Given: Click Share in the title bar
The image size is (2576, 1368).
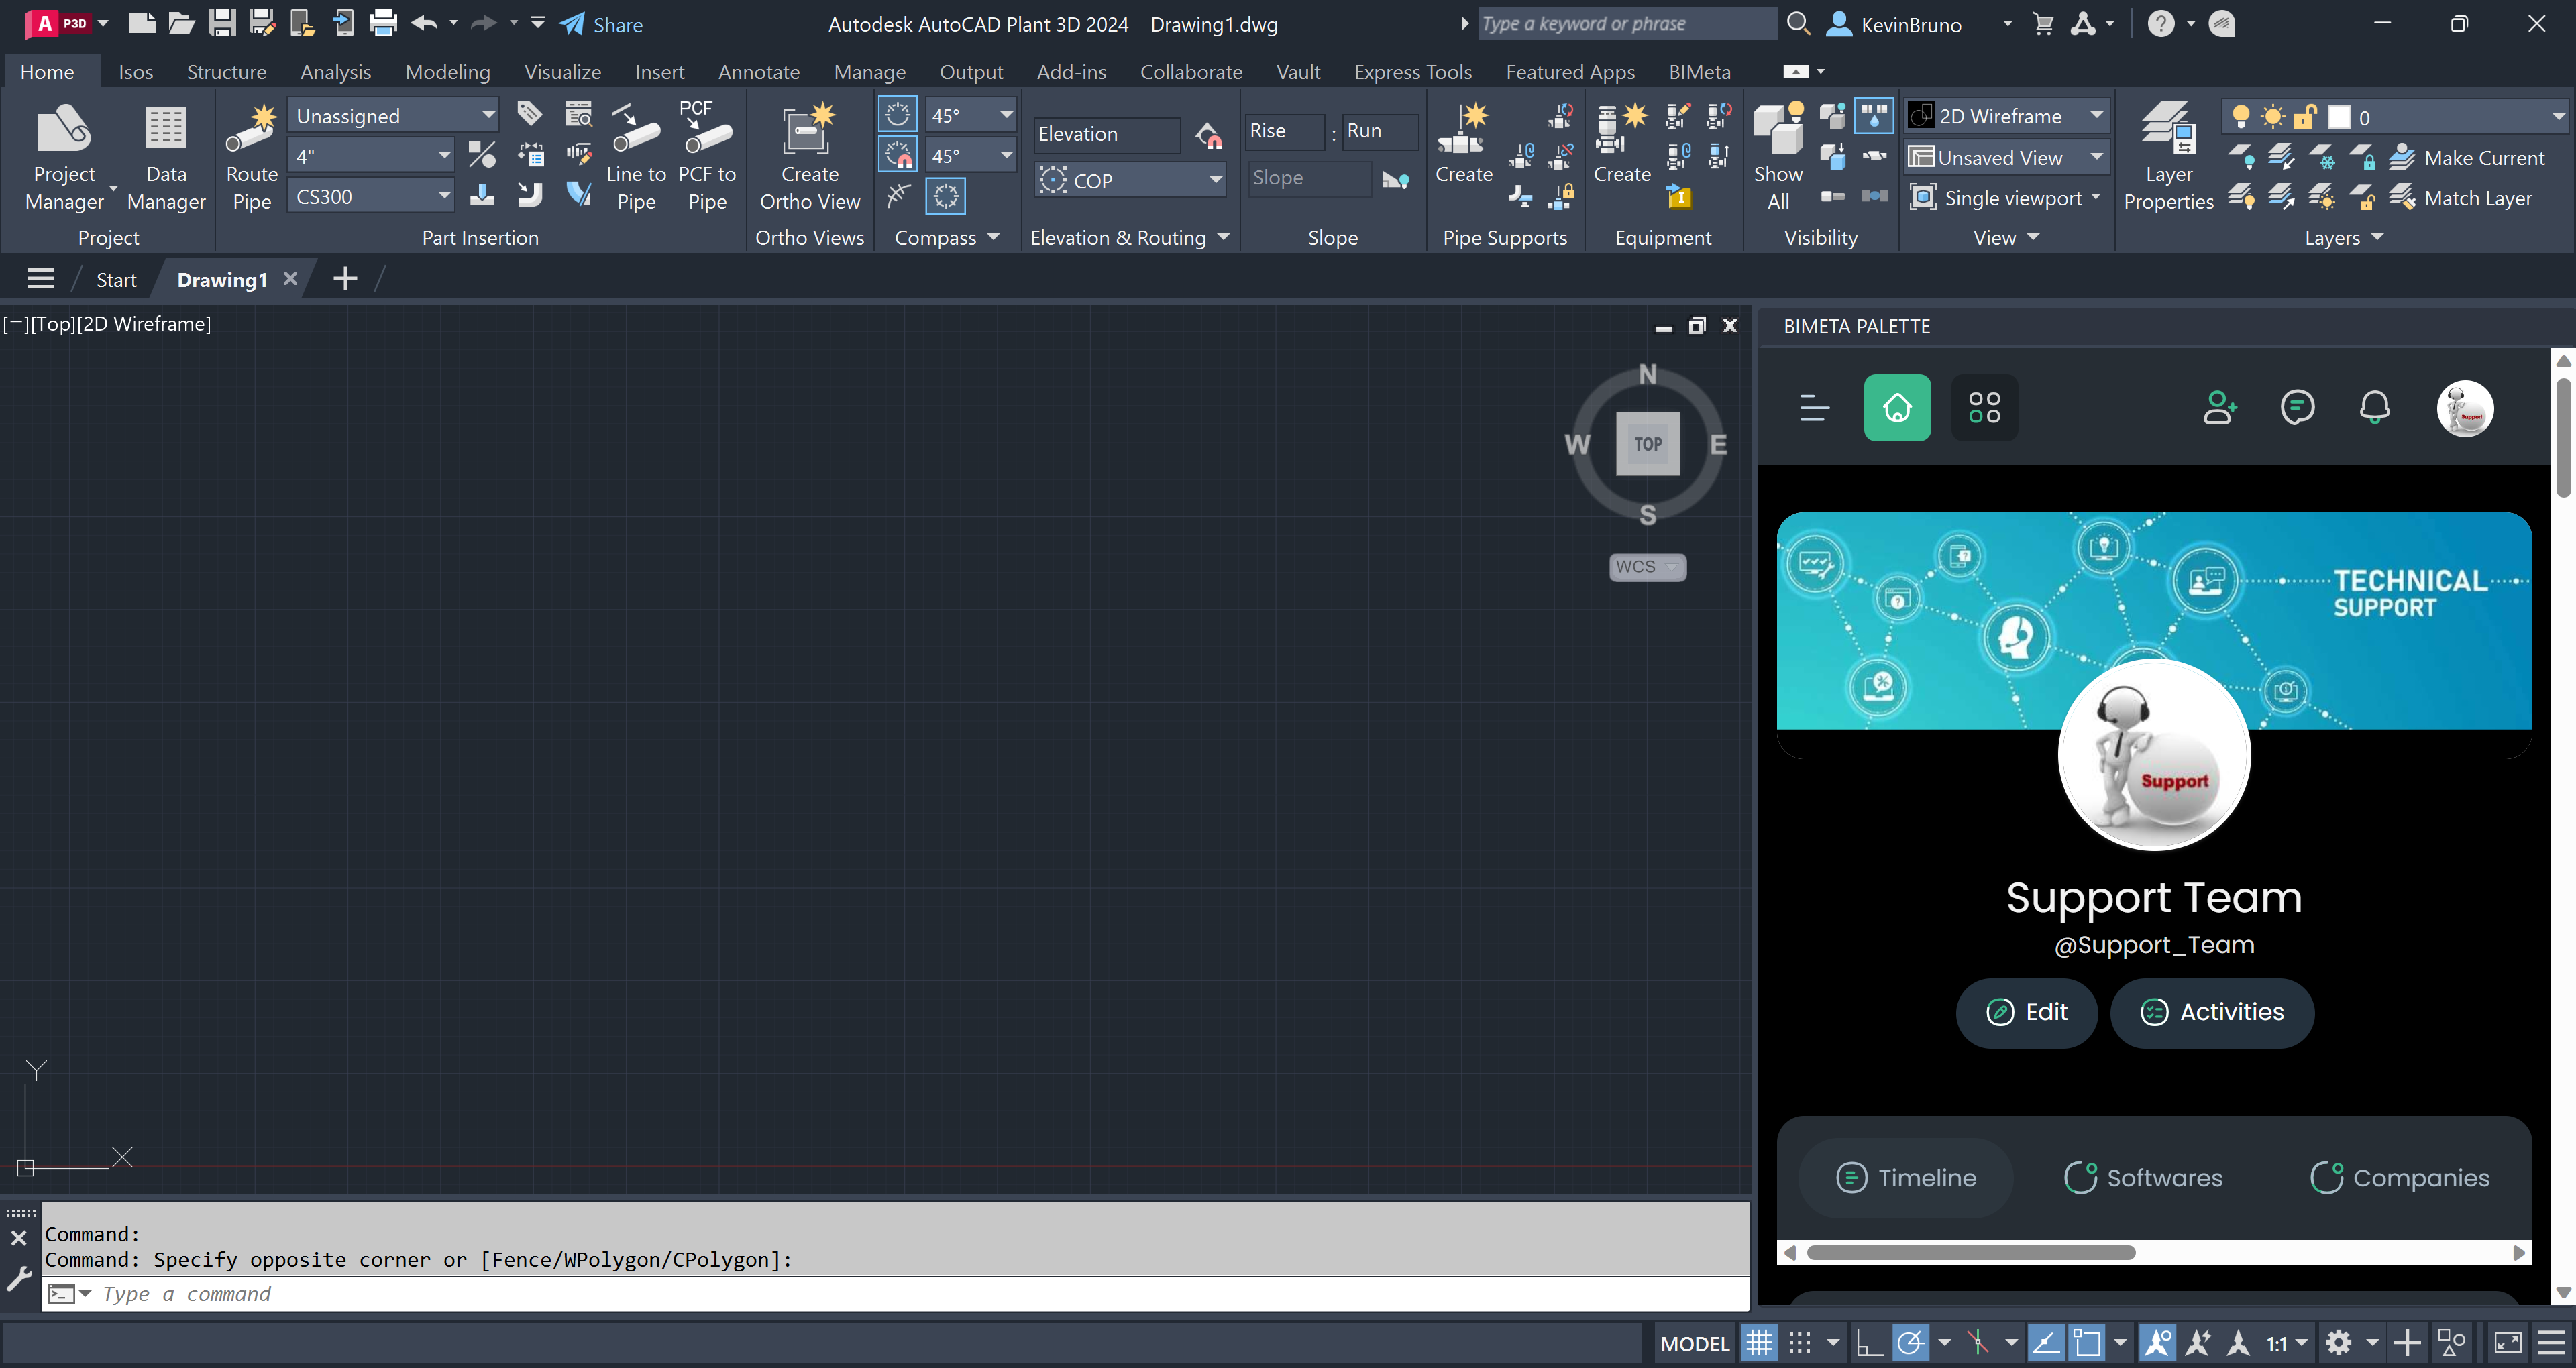Looking at the screenshot, I should (x=601, y=24).
